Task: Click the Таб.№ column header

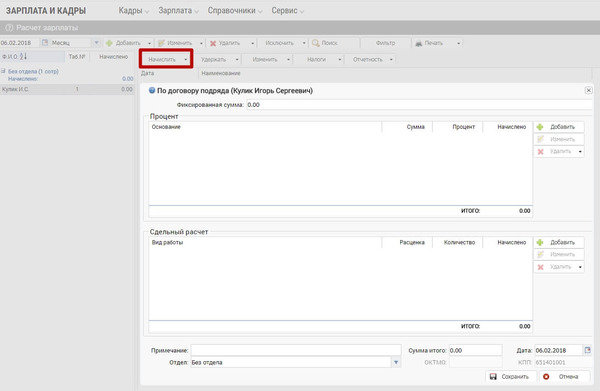Action: (77, 57)
